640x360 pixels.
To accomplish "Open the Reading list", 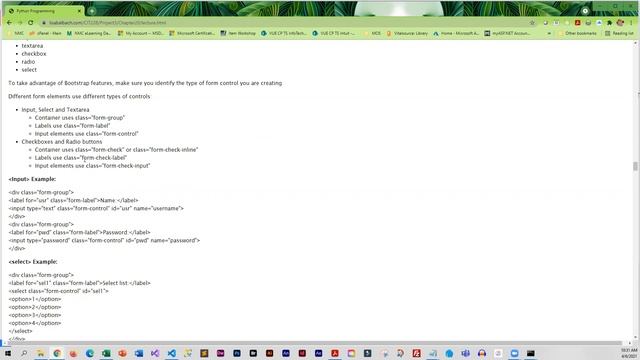I will (619, 33).
